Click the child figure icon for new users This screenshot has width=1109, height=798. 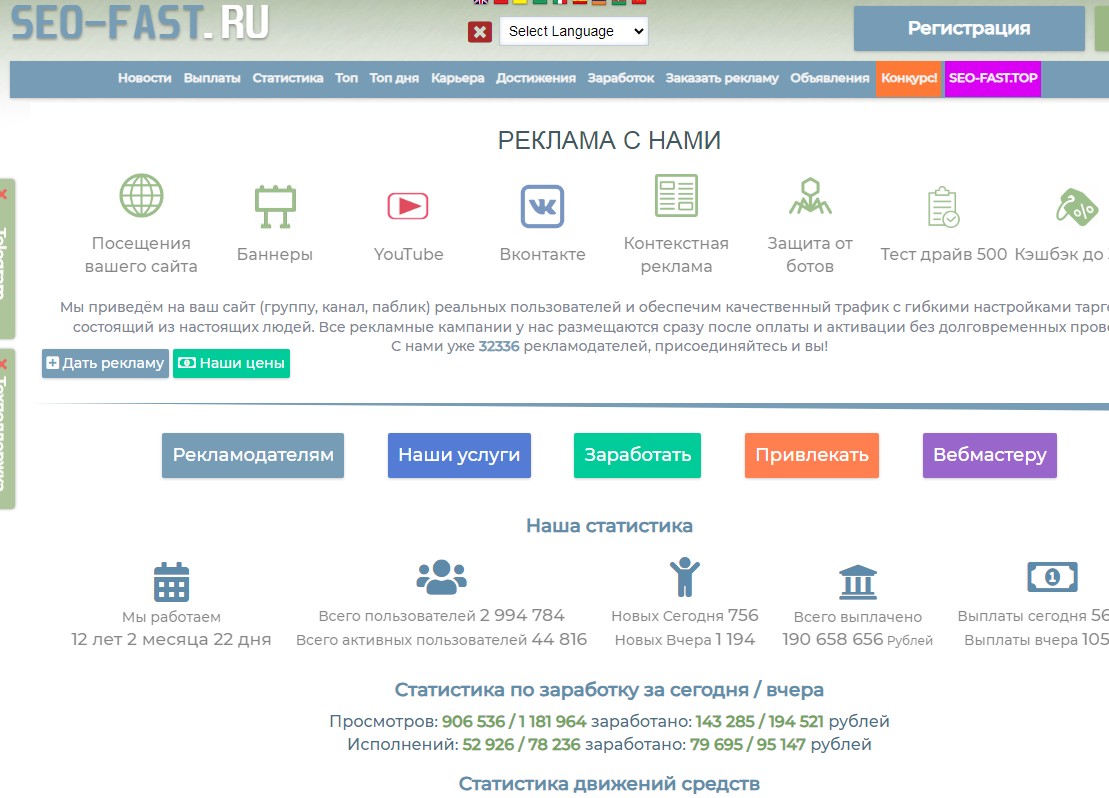685,577
